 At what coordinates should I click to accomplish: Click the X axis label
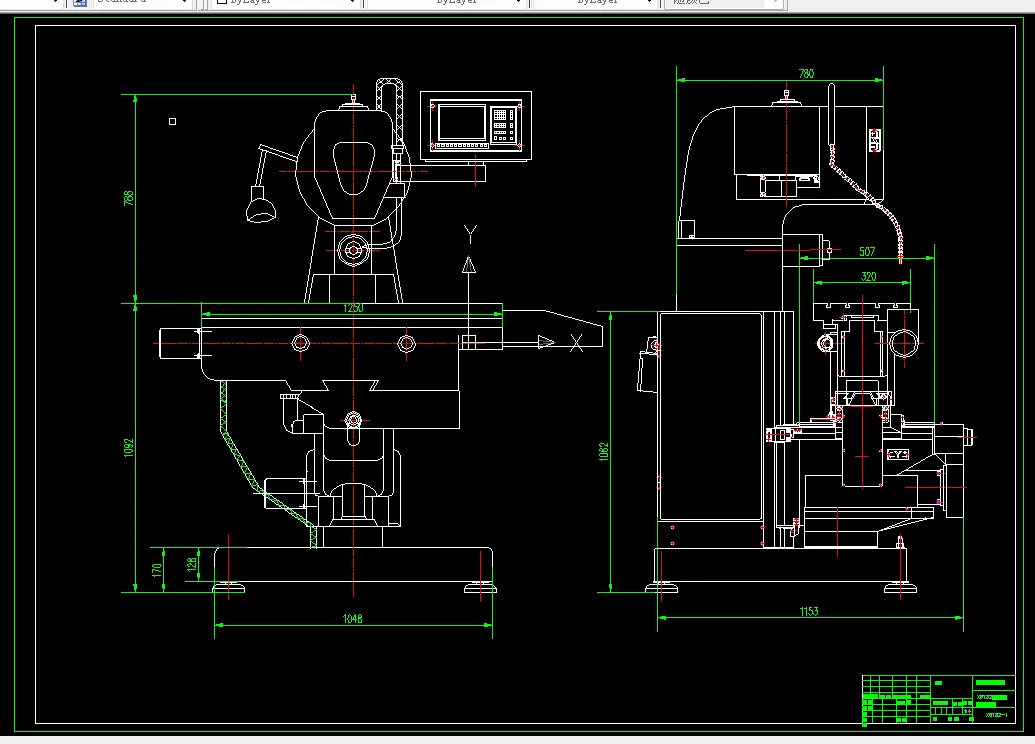(x=576, y=343)
